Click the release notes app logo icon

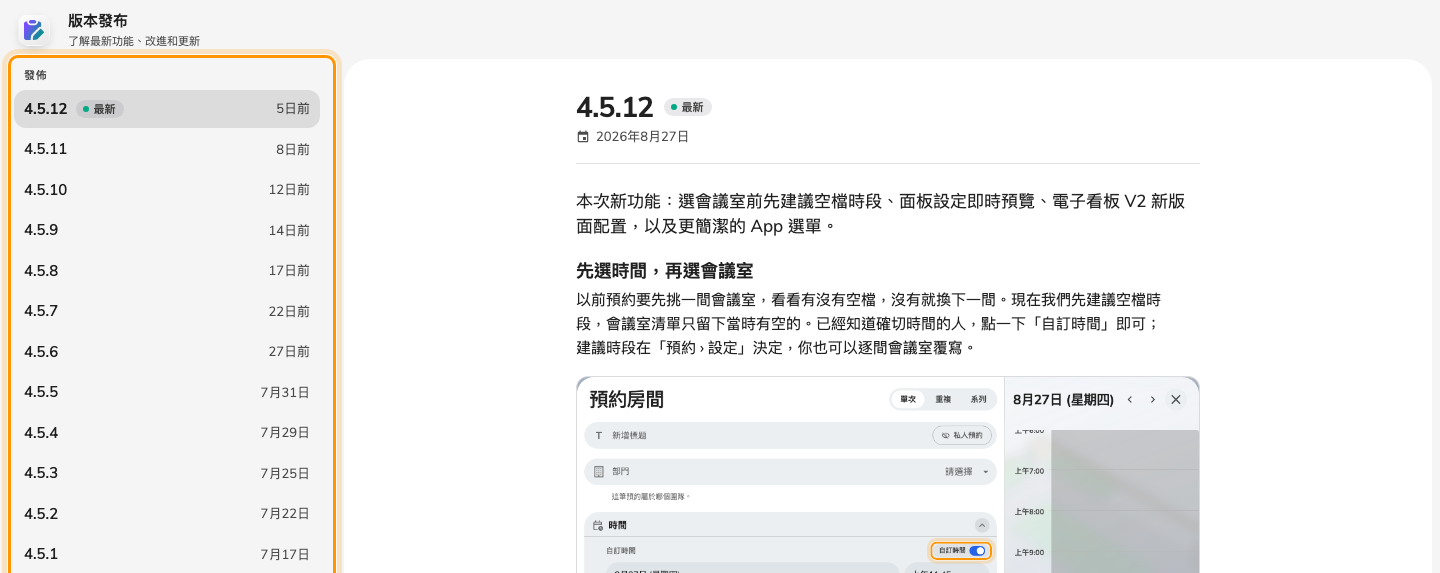(33, 30)
